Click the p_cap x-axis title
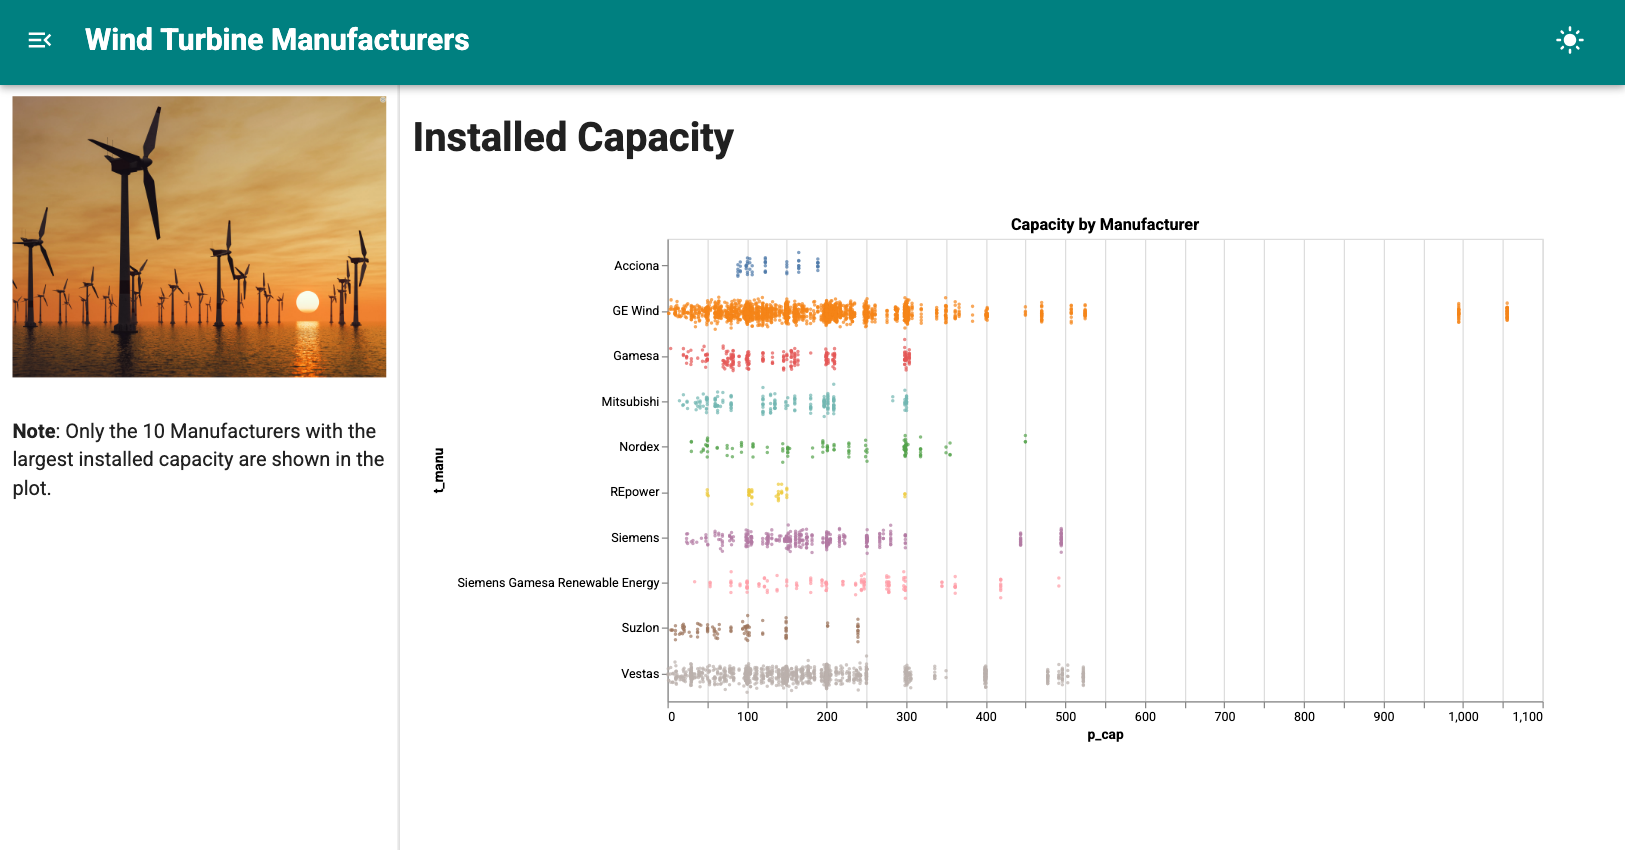The image size is (1625, 850). [1105, 735]
